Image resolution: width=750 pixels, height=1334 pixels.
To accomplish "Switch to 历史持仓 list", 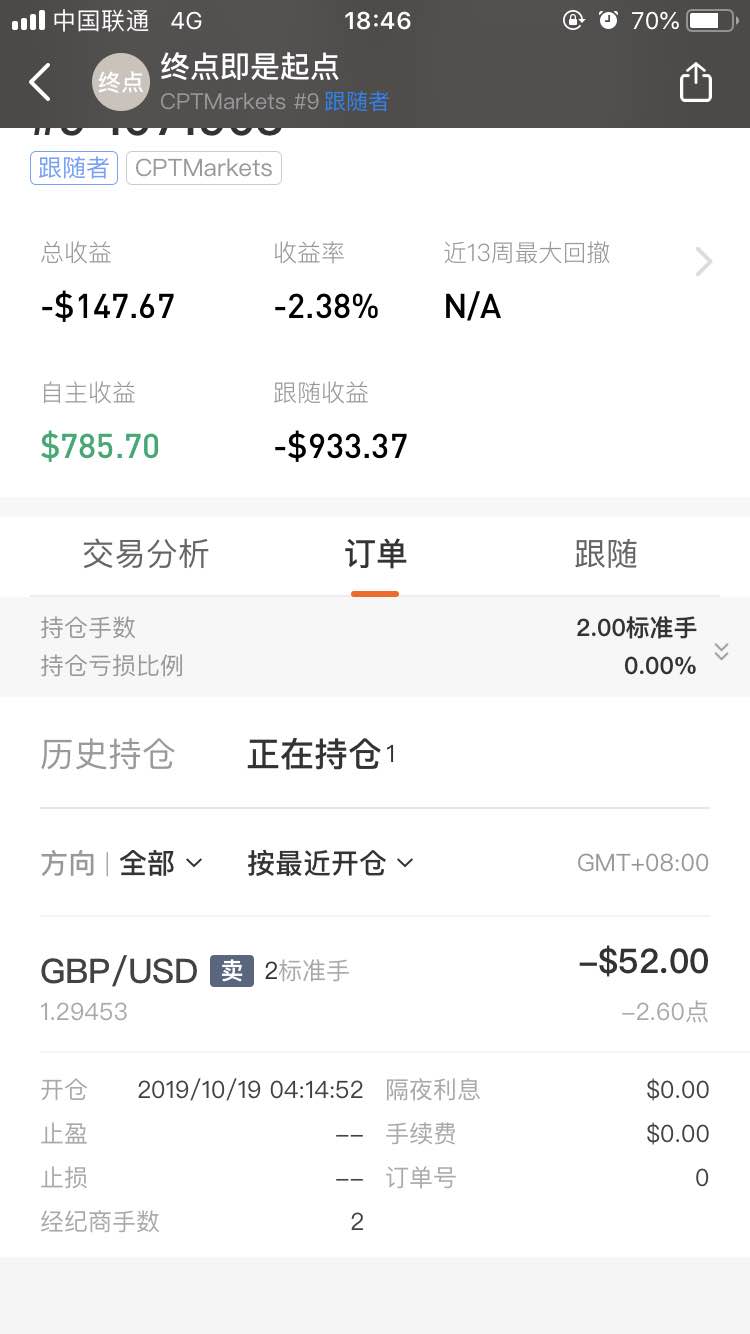I will pos(107,754).
